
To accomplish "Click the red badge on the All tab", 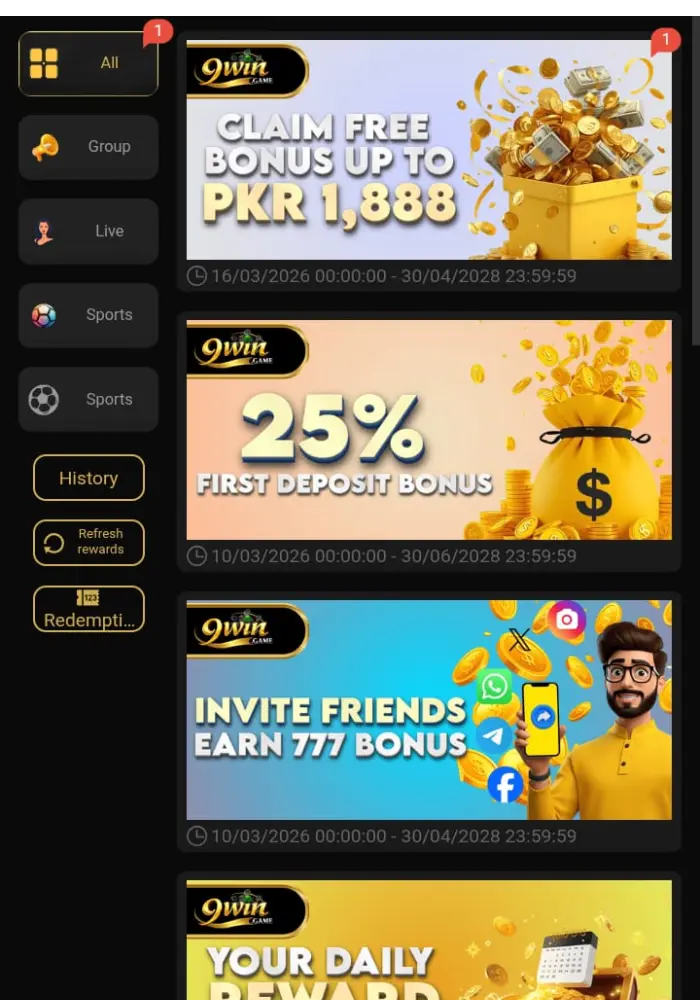I will (x=157, y=32).
